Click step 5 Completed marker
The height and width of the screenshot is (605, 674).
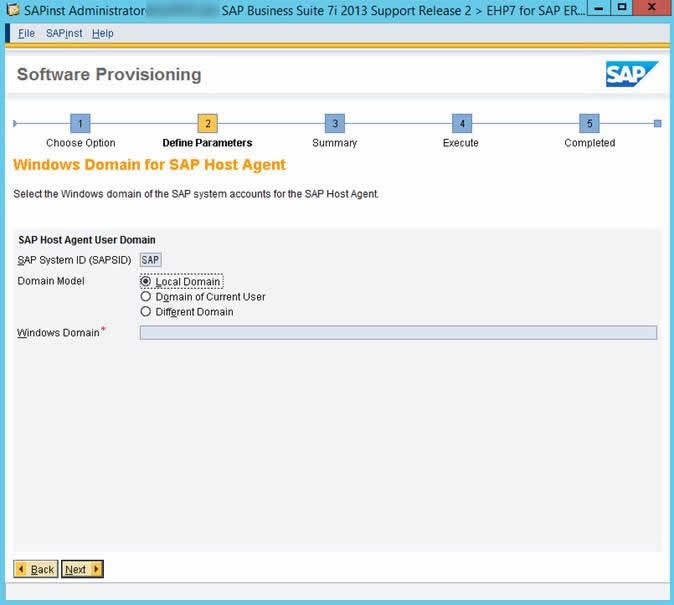[x=589, y=123]
